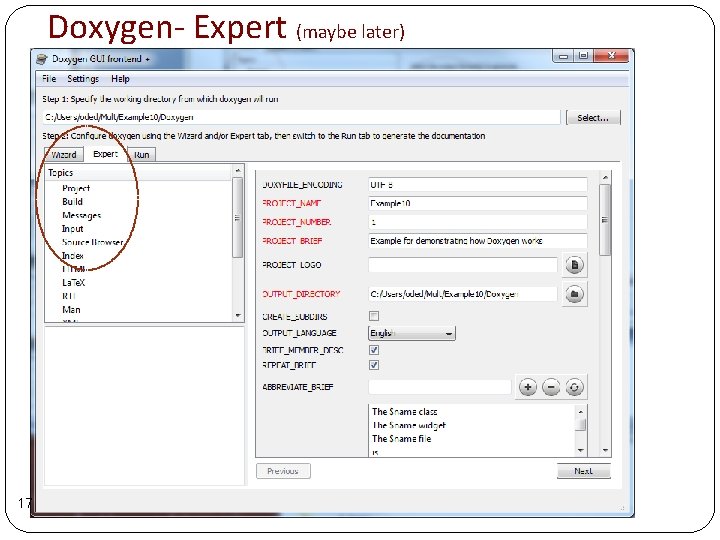Viewport: 720px width, 540px height.
Task: Click the PROJECT_BRIEF field
Action: point(478,241)
